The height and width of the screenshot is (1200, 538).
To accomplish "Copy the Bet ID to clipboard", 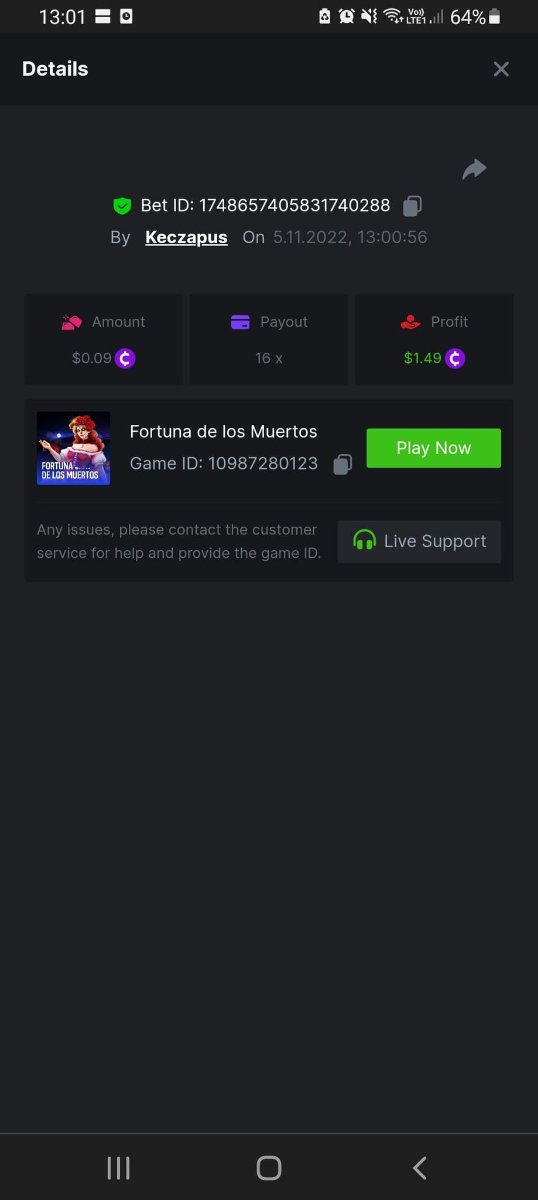I will (412, 206).
